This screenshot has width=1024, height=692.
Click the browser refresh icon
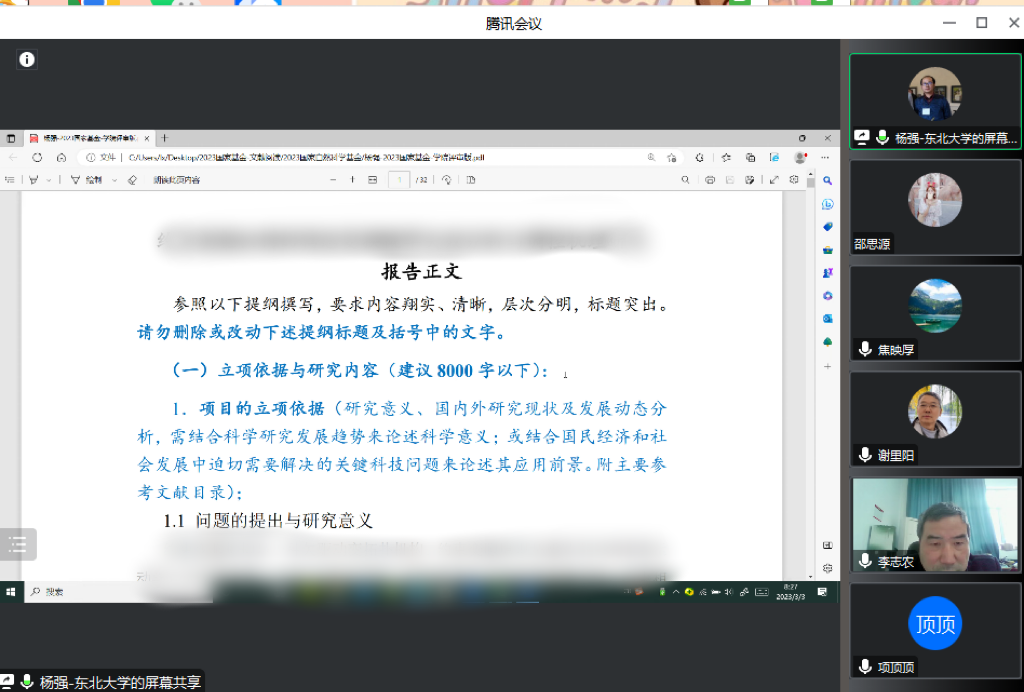click(x=37, y=157)
